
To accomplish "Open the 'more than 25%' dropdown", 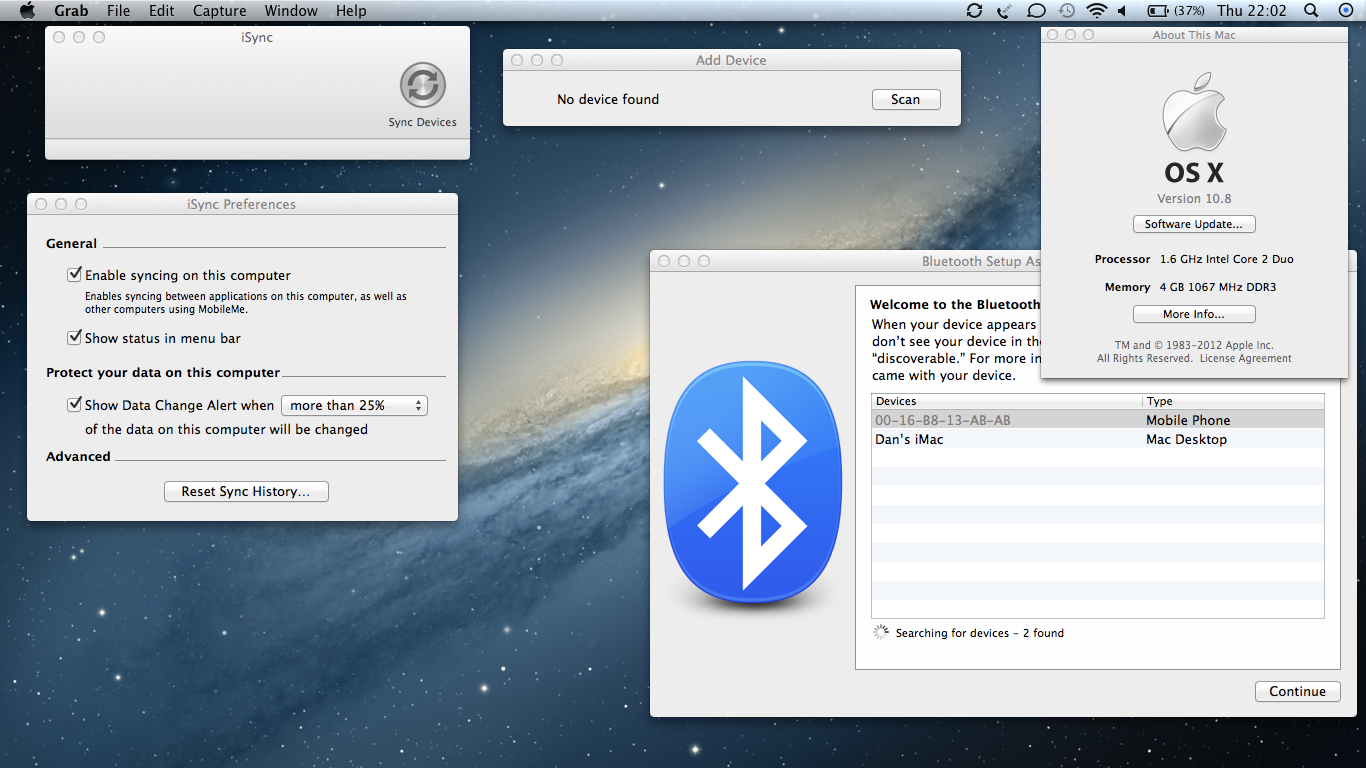I will coord(355,405).
